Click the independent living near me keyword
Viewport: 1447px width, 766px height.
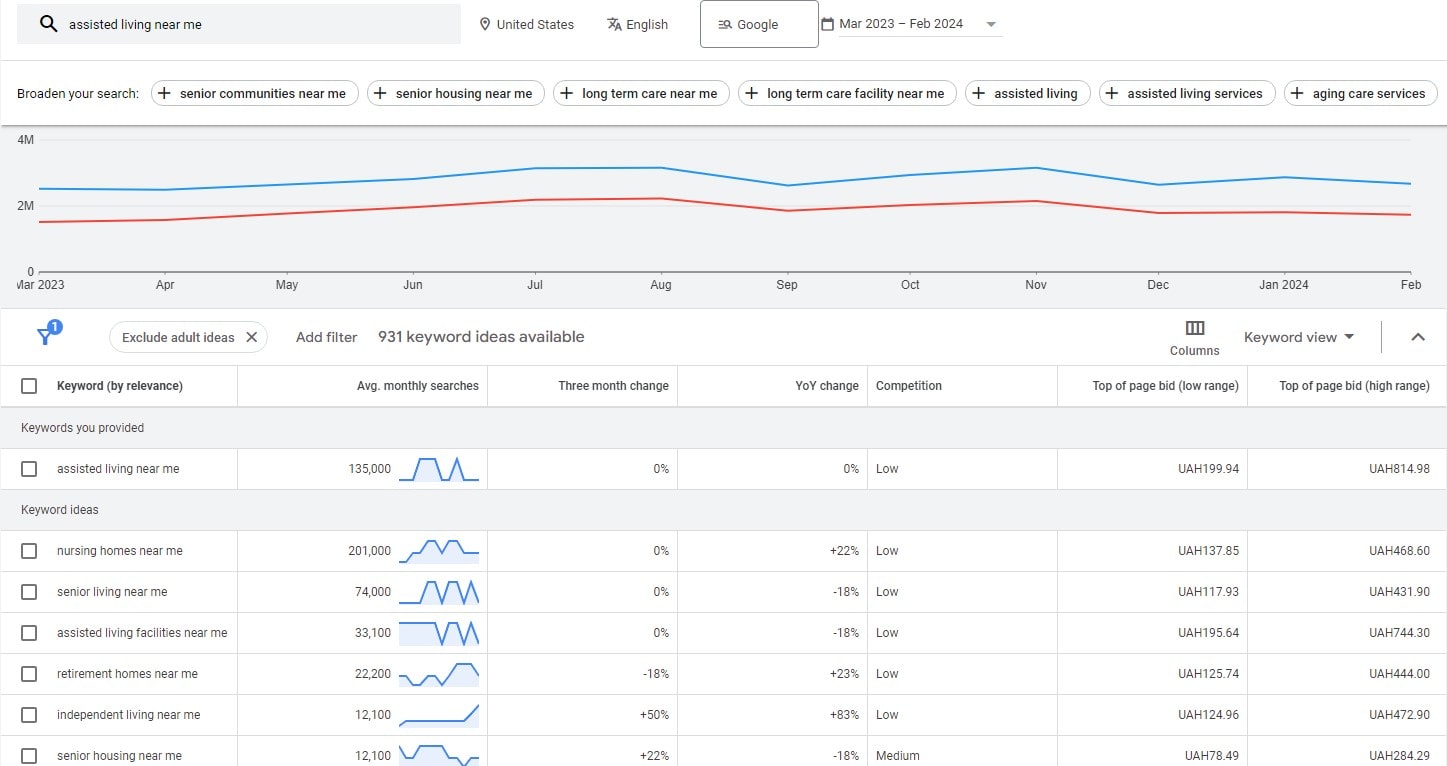129,715
